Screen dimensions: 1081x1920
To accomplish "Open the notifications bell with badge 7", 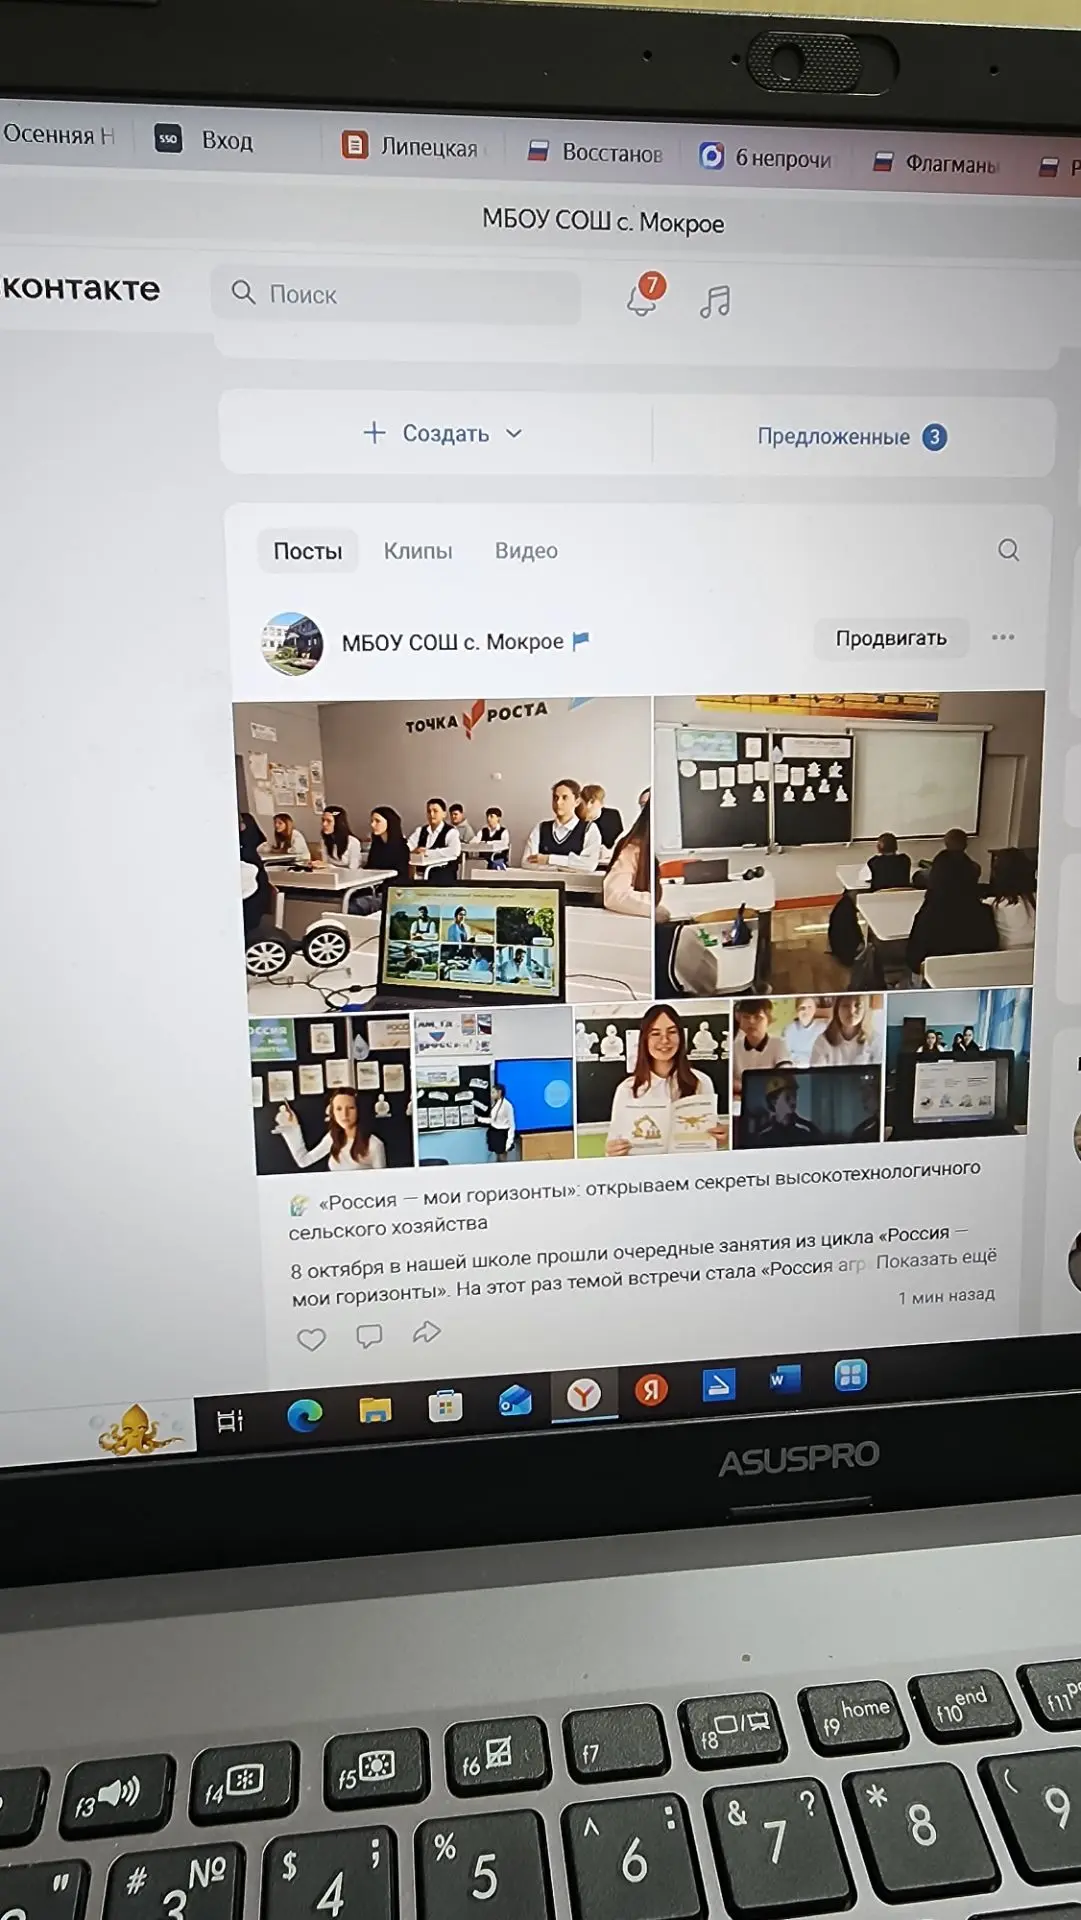I will click(644, 297).
